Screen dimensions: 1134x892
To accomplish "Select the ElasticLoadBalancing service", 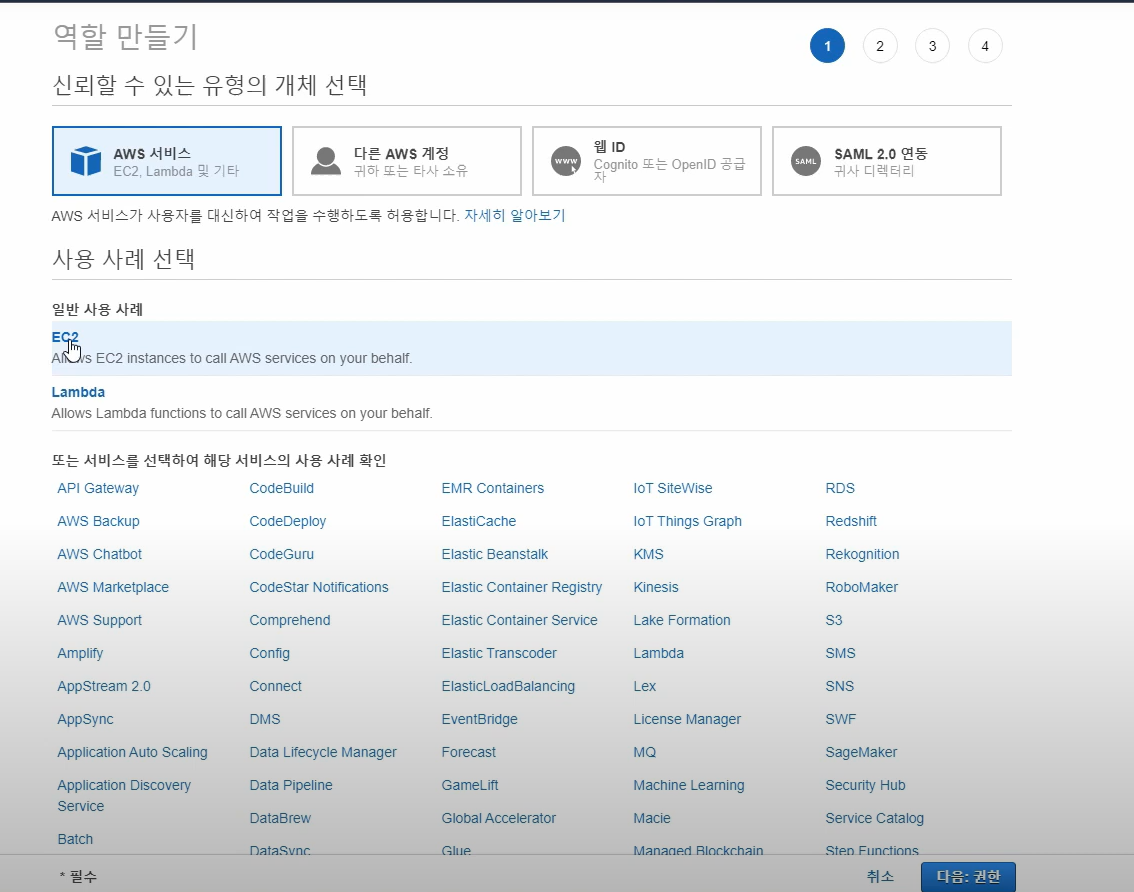I will click(508, 687).
